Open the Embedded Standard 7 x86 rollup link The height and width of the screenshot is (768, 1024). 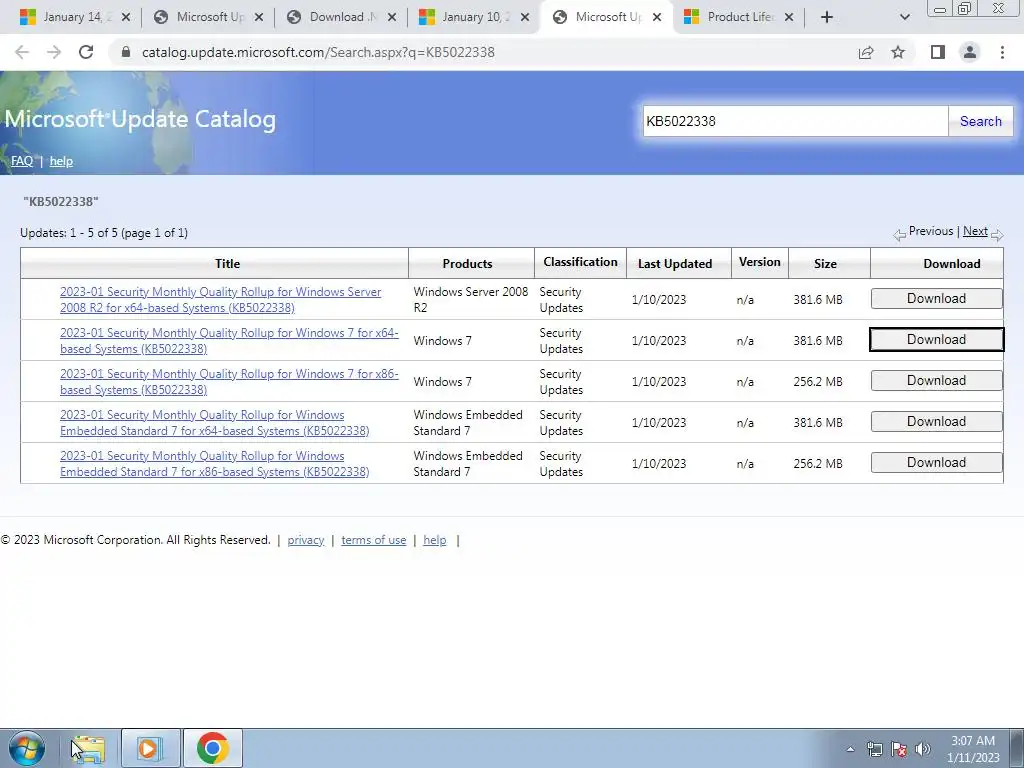214,464
